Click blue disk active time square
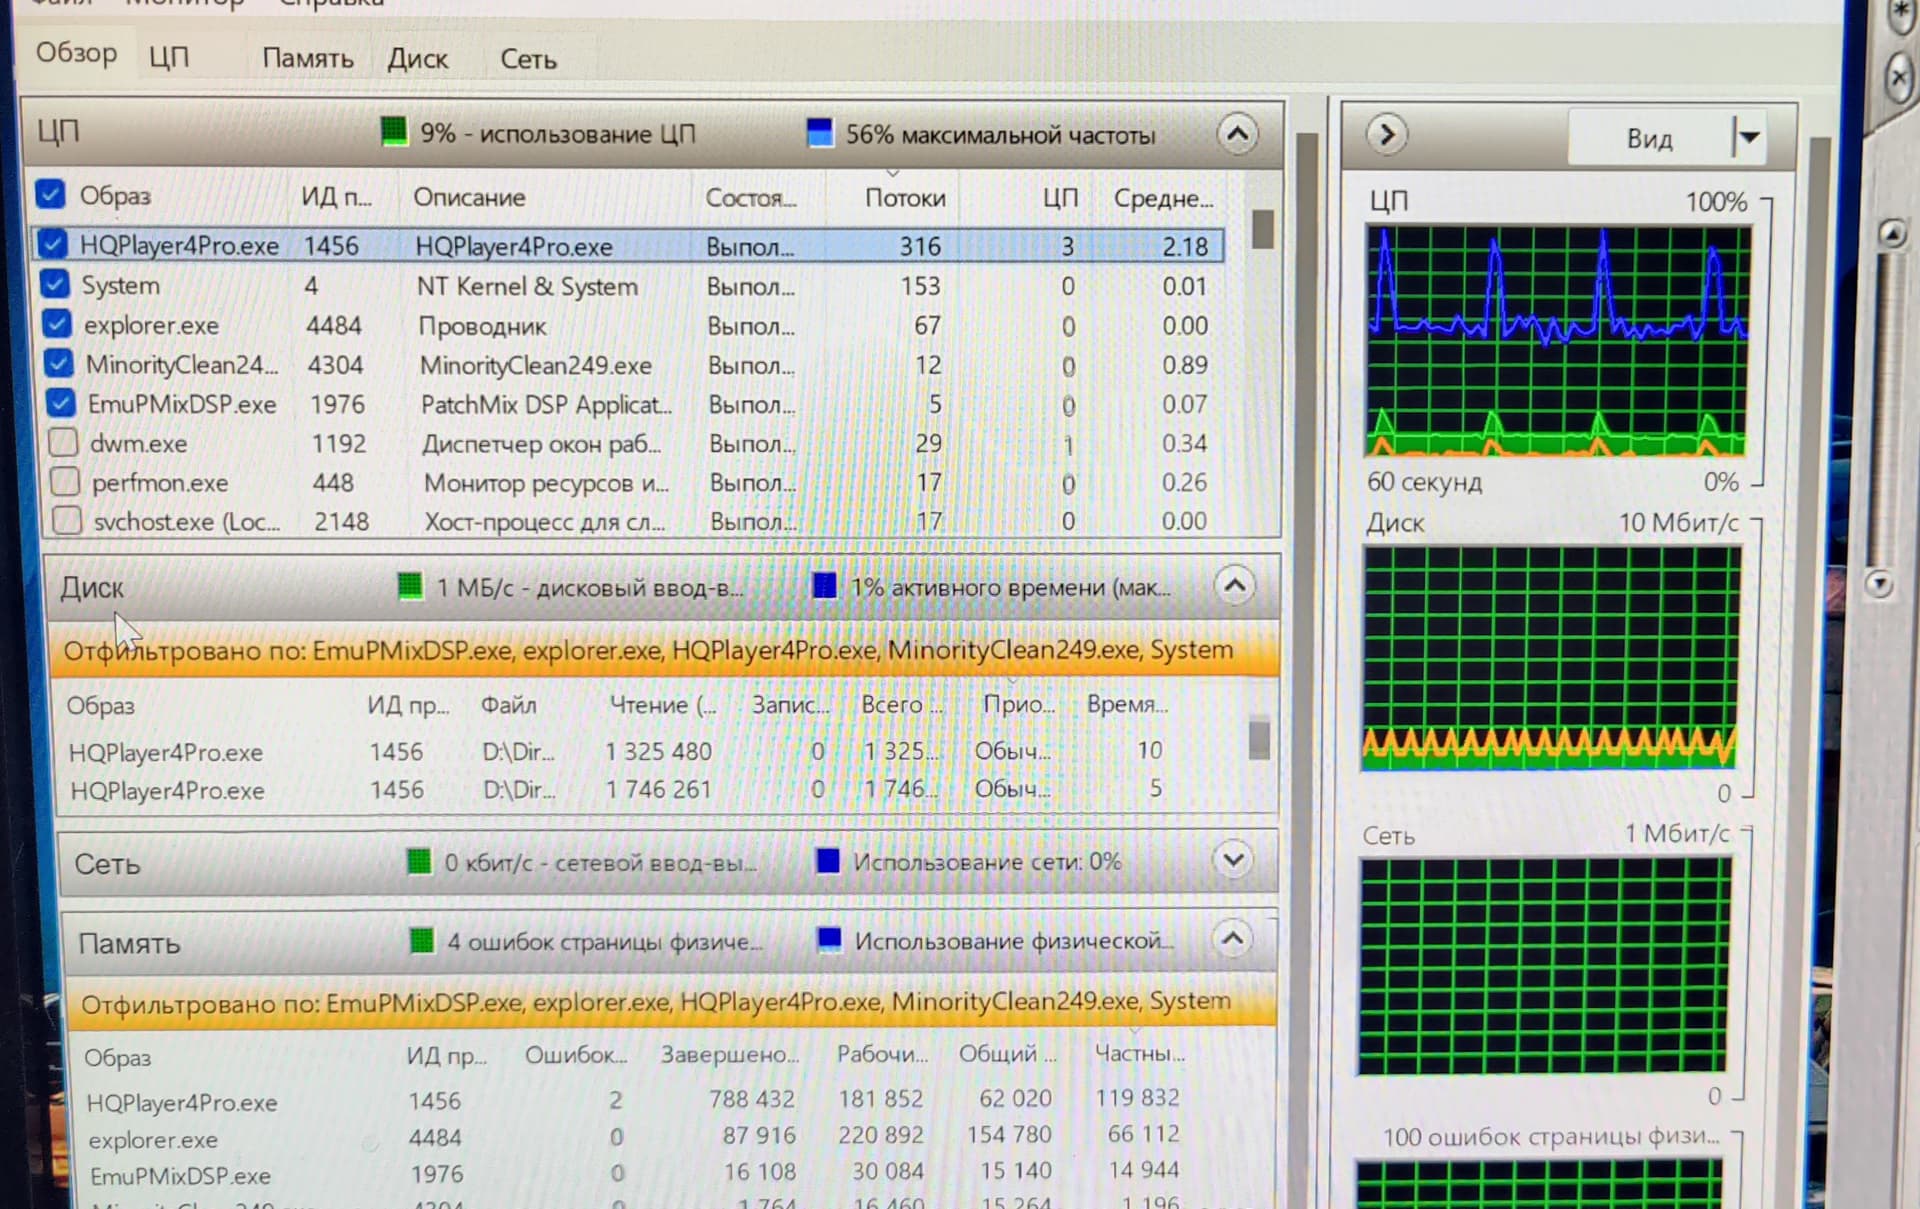Image resolution: width=1920 pixels, height=1209 pixels. 825,586
